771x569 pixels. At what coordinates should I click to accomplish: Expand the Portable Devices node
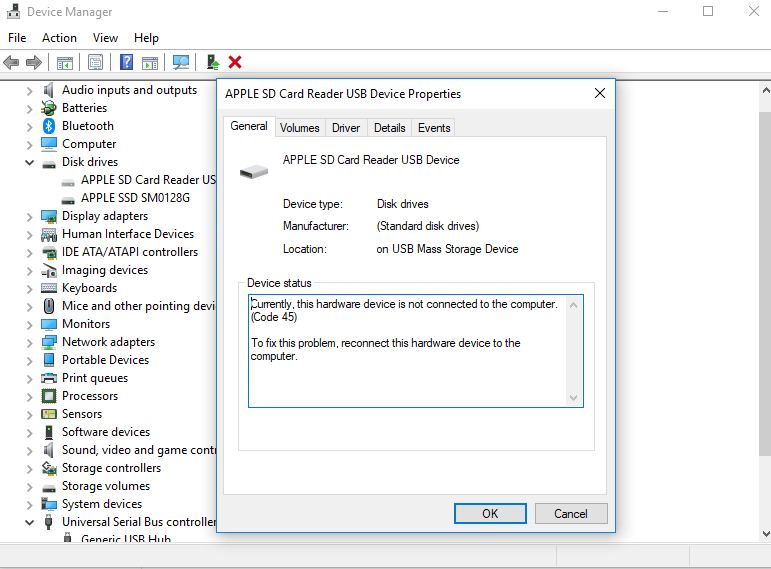(30, 360)
